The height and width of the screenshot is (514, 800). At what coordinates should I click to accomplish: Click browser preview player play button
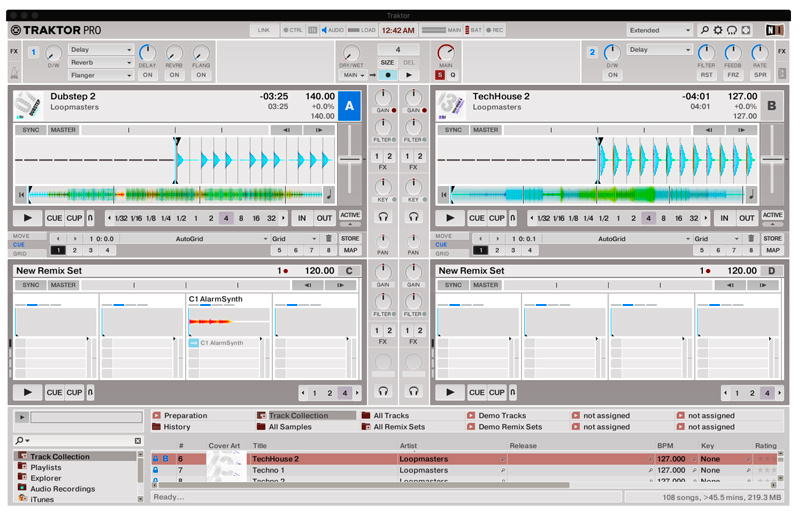point(21,417)
